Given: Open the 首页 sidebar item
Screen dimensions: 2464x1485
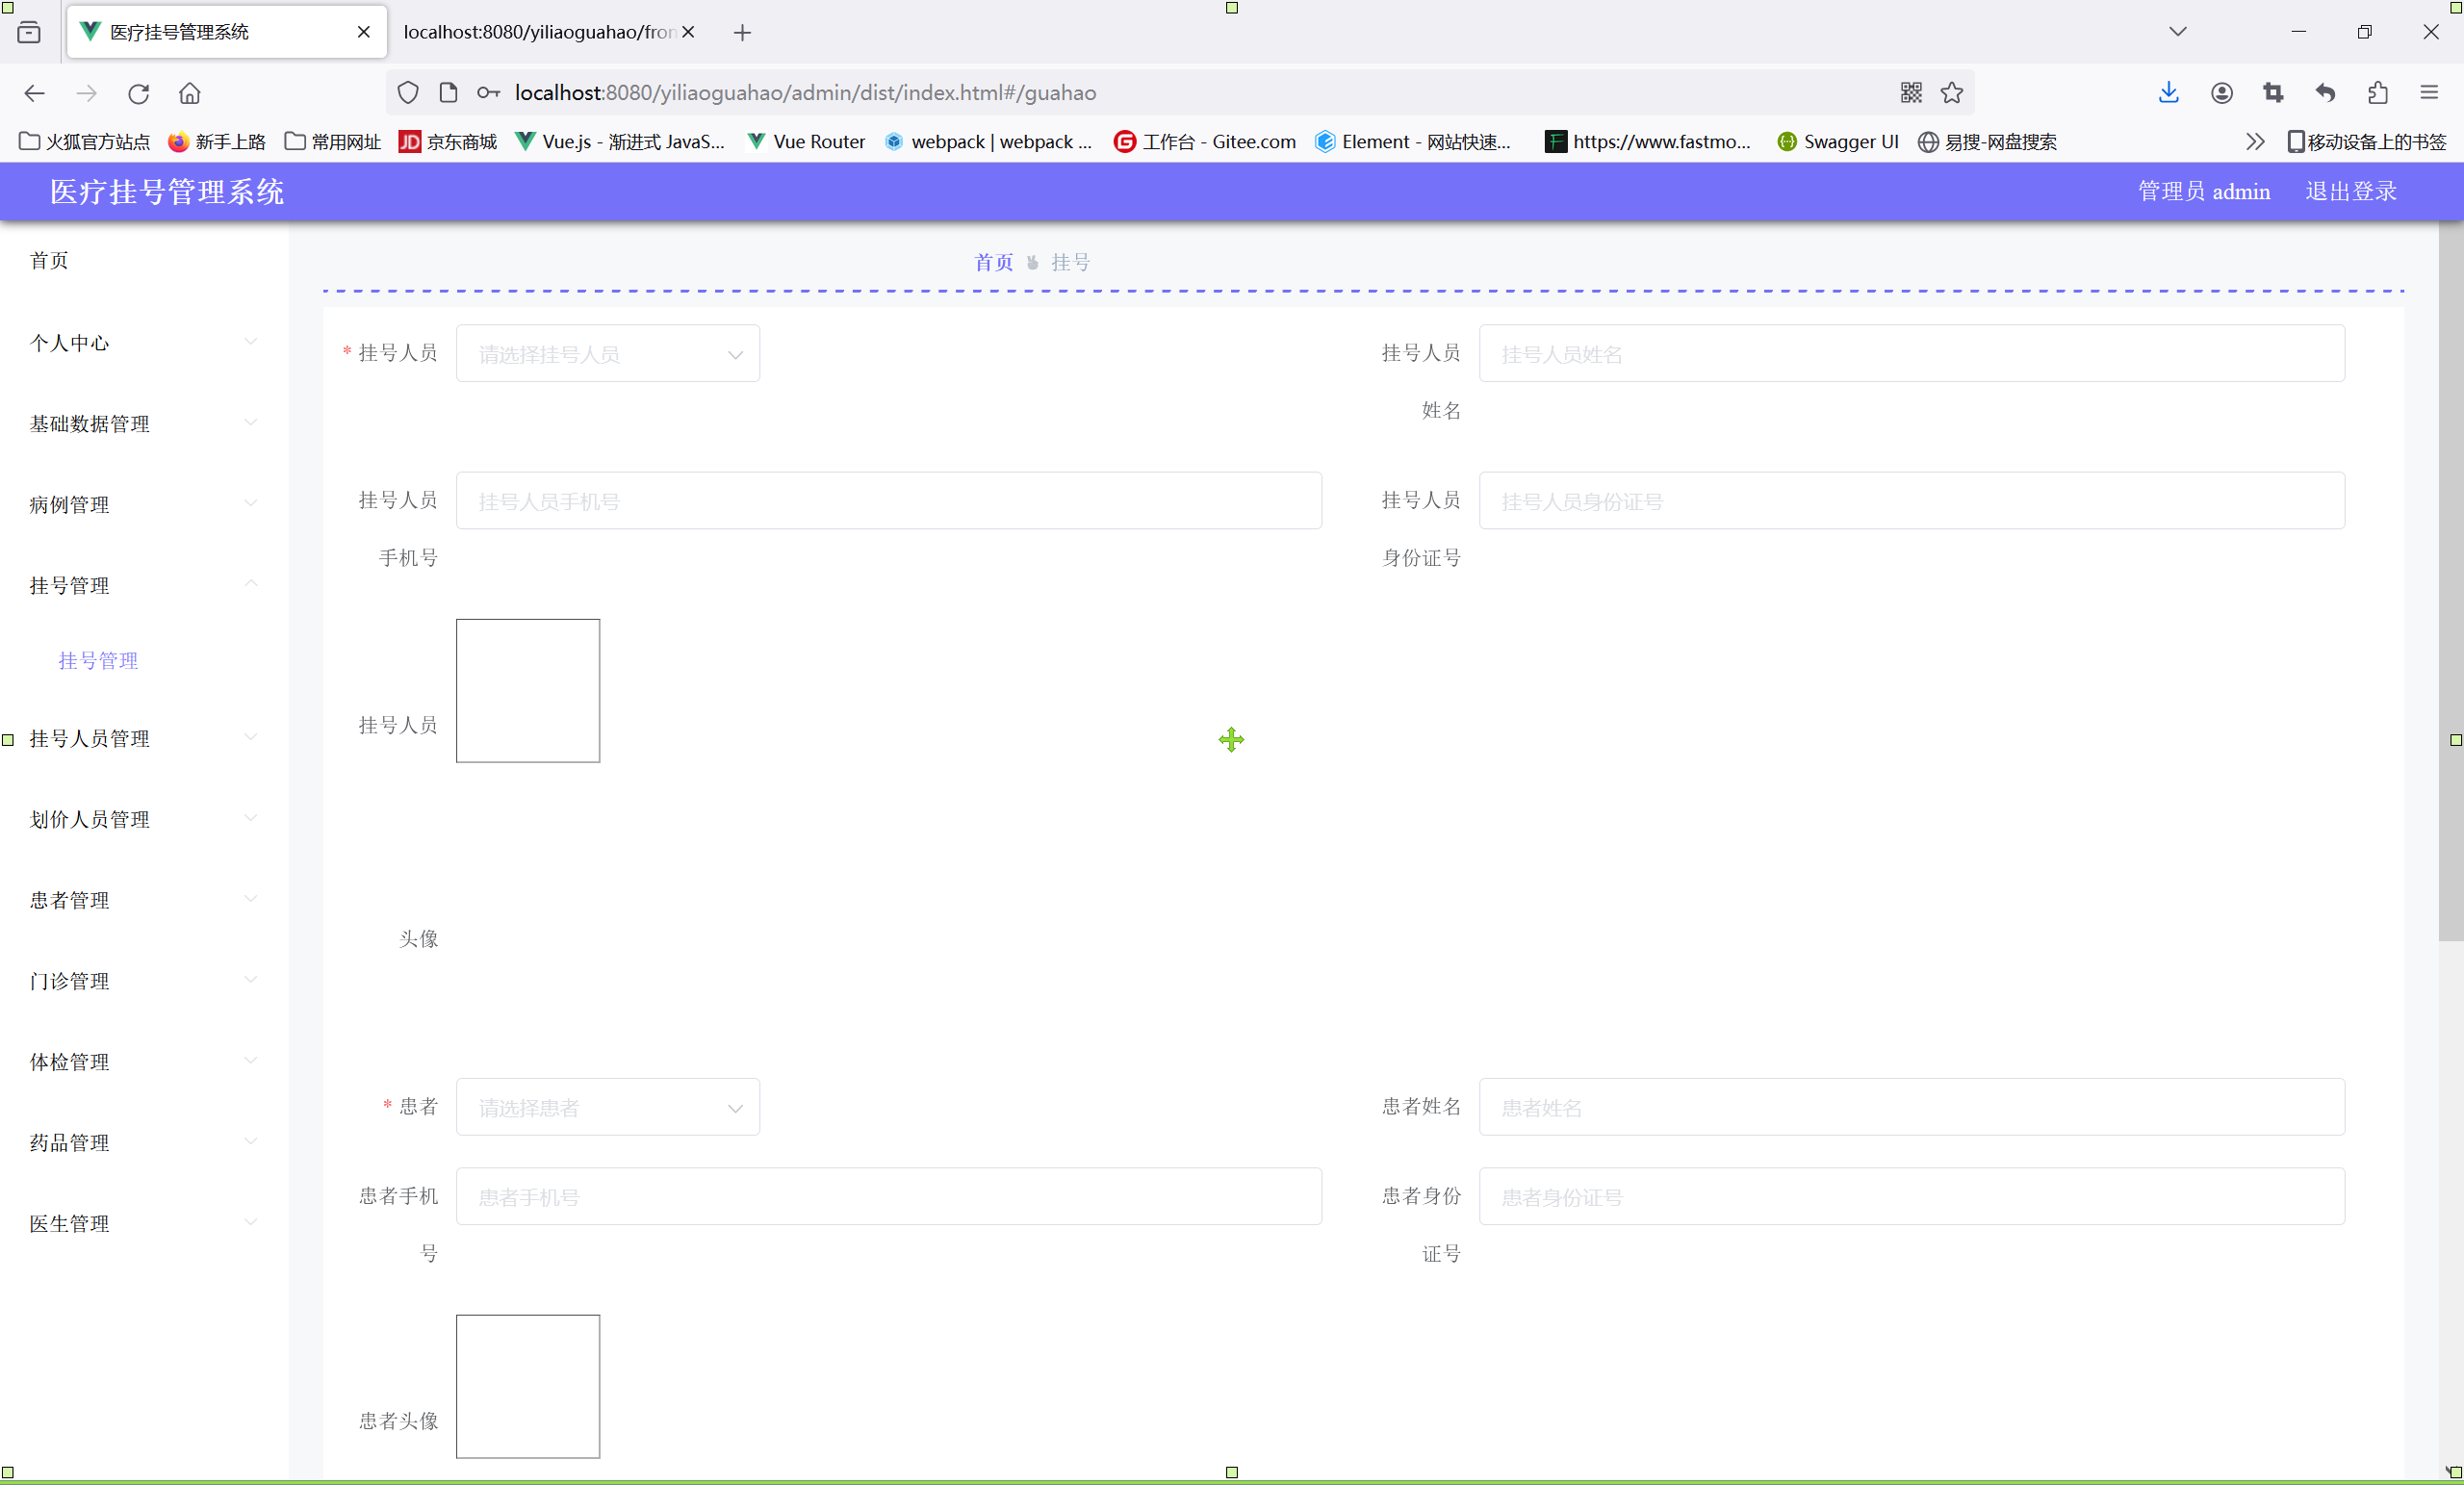Looking at the screenshot, I should pos(50,261).
